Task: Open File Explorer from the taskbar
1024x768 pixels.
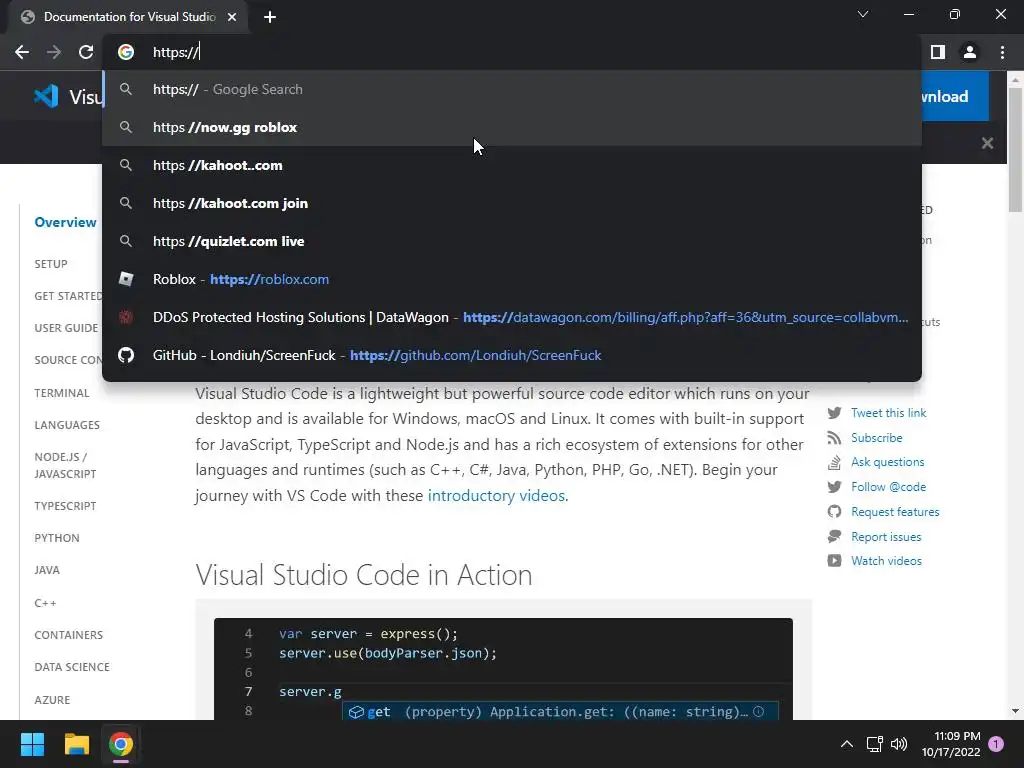Action: [77, 744]
